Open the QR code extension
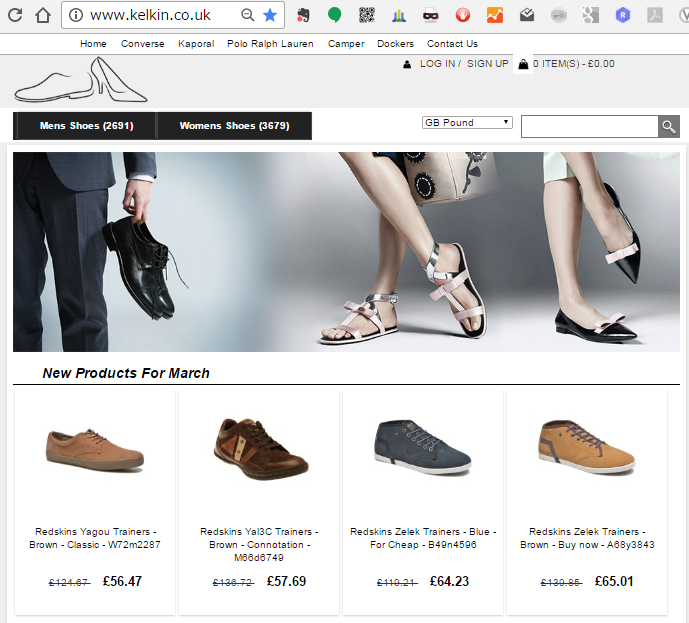The image size is (689, 623). pos(367,15)
